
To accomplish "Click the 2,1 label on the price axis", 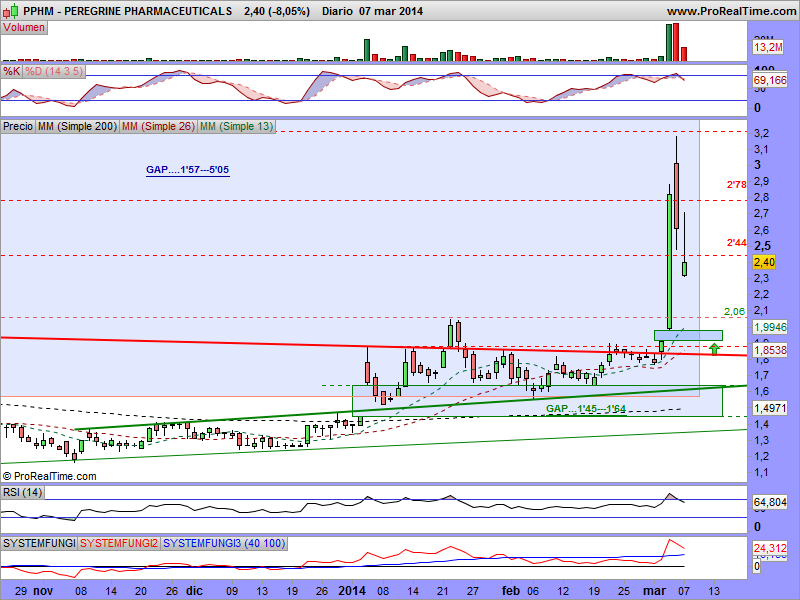I will click(x=762, y=310).
